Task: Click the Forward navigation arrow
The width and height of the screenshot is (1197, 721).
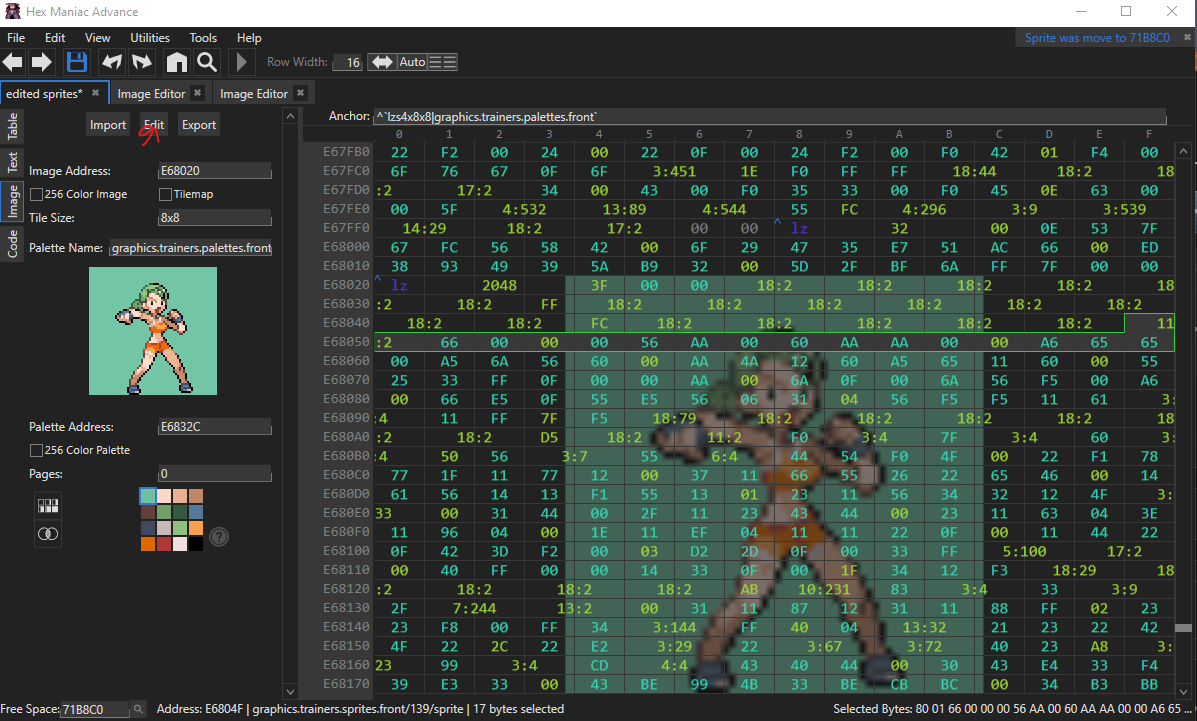Action: click(x=41, y=62)
